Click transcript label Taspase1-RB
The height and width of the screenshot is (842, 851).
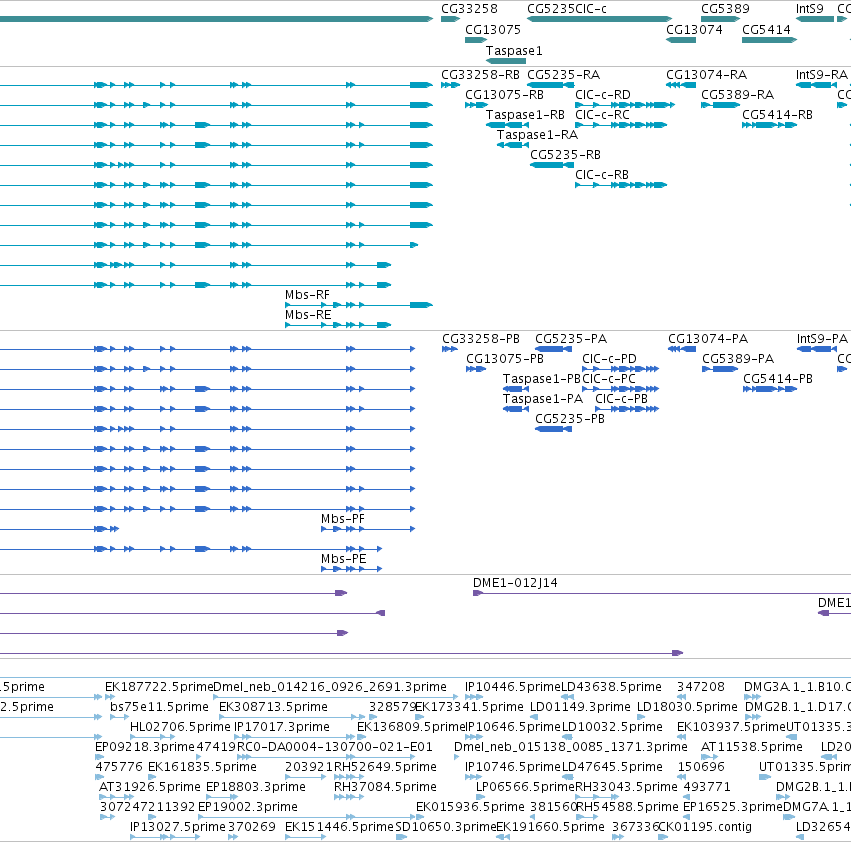[525, 115]
